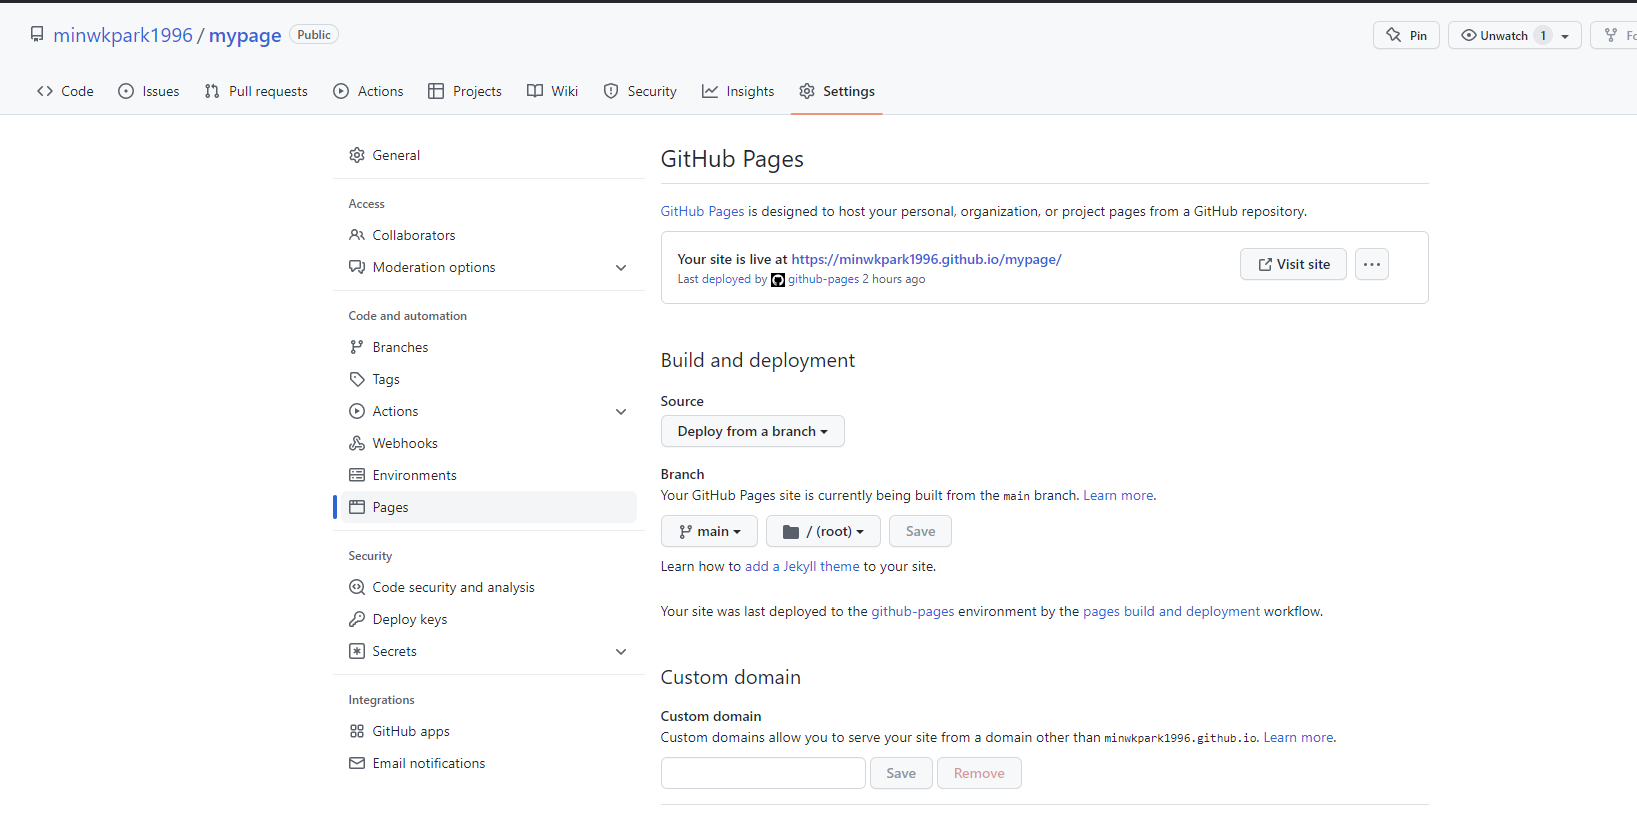Click the Moderation options comment icon
The height and width of the screenshot is (822, 1637).
(357, 267)
